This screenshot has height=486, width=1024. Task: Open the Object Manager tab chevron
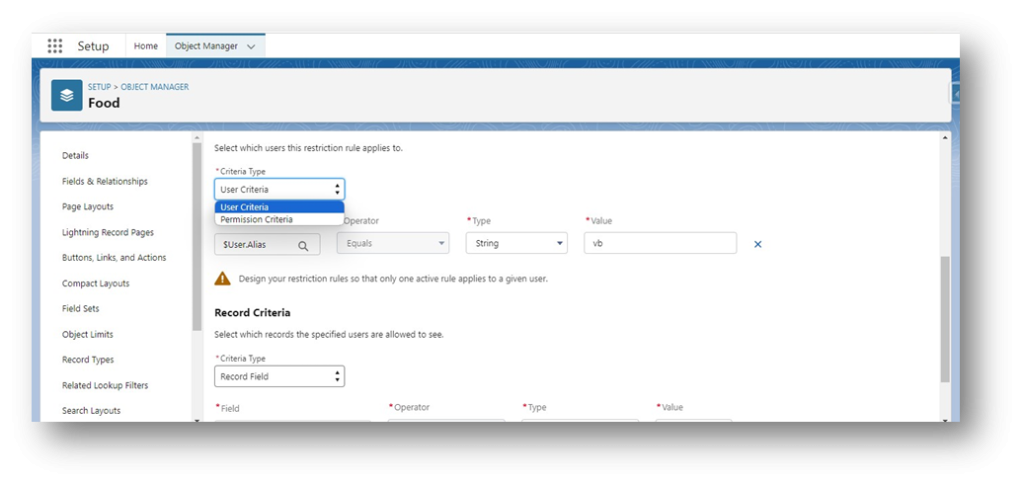click(251, 46)
